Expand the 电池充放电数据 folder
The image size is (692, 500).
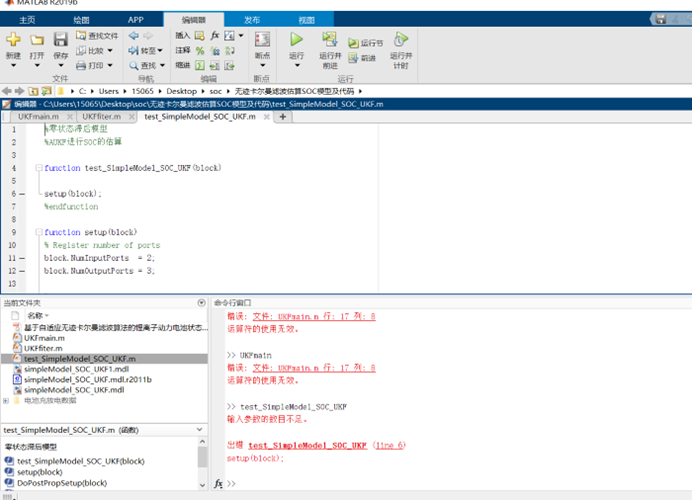[5, 400]
